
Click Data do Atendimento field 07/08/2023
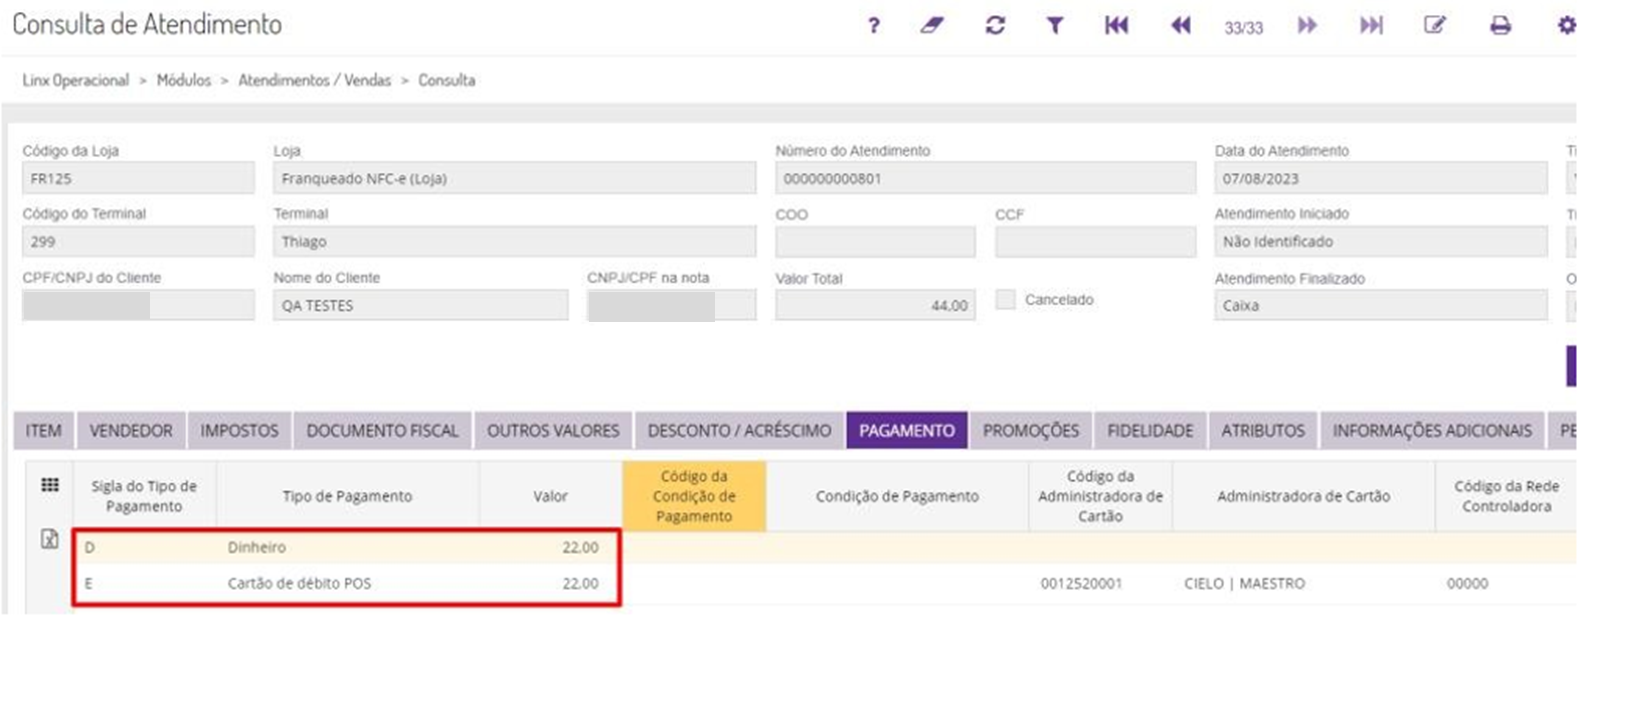click(x=1381, y=178)
